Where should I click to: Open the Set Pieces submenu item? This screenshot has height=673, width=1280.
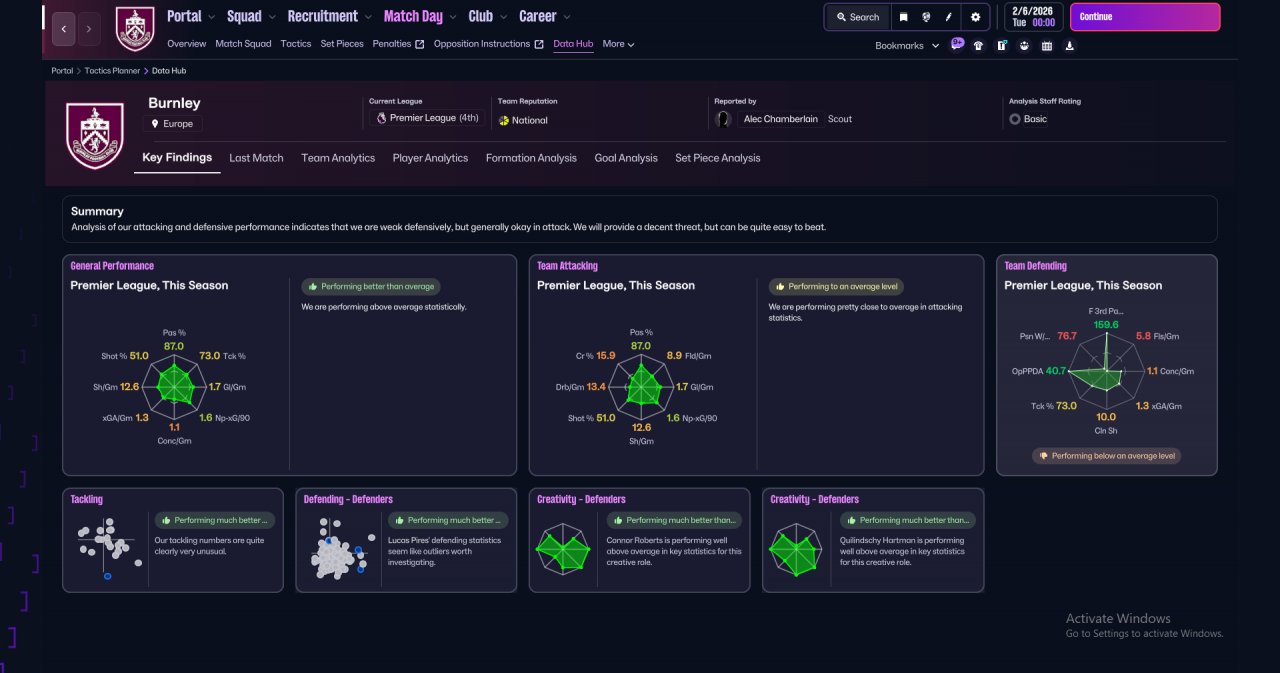(342, 44)
